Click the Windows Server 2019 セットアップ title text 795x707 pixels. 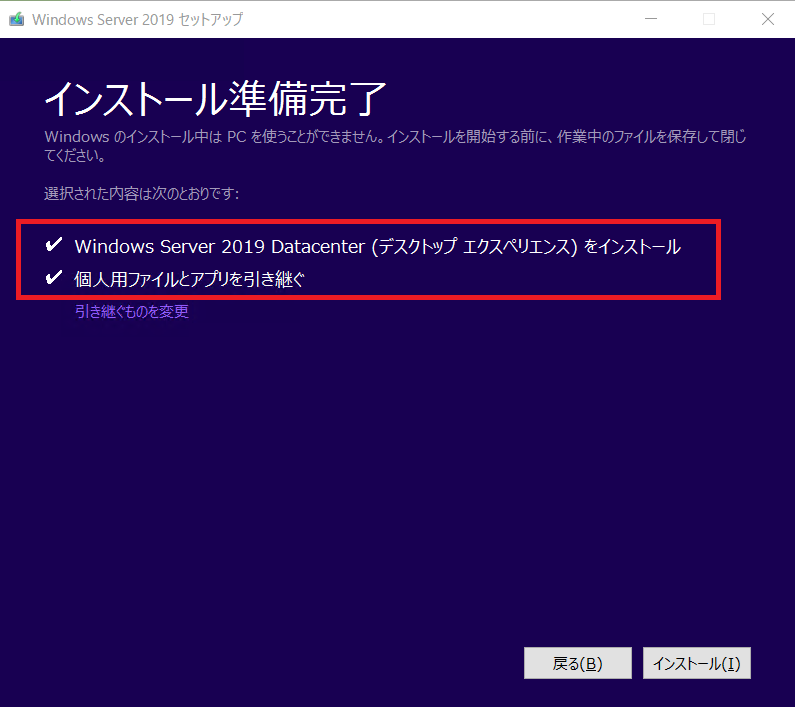point(137,19)
